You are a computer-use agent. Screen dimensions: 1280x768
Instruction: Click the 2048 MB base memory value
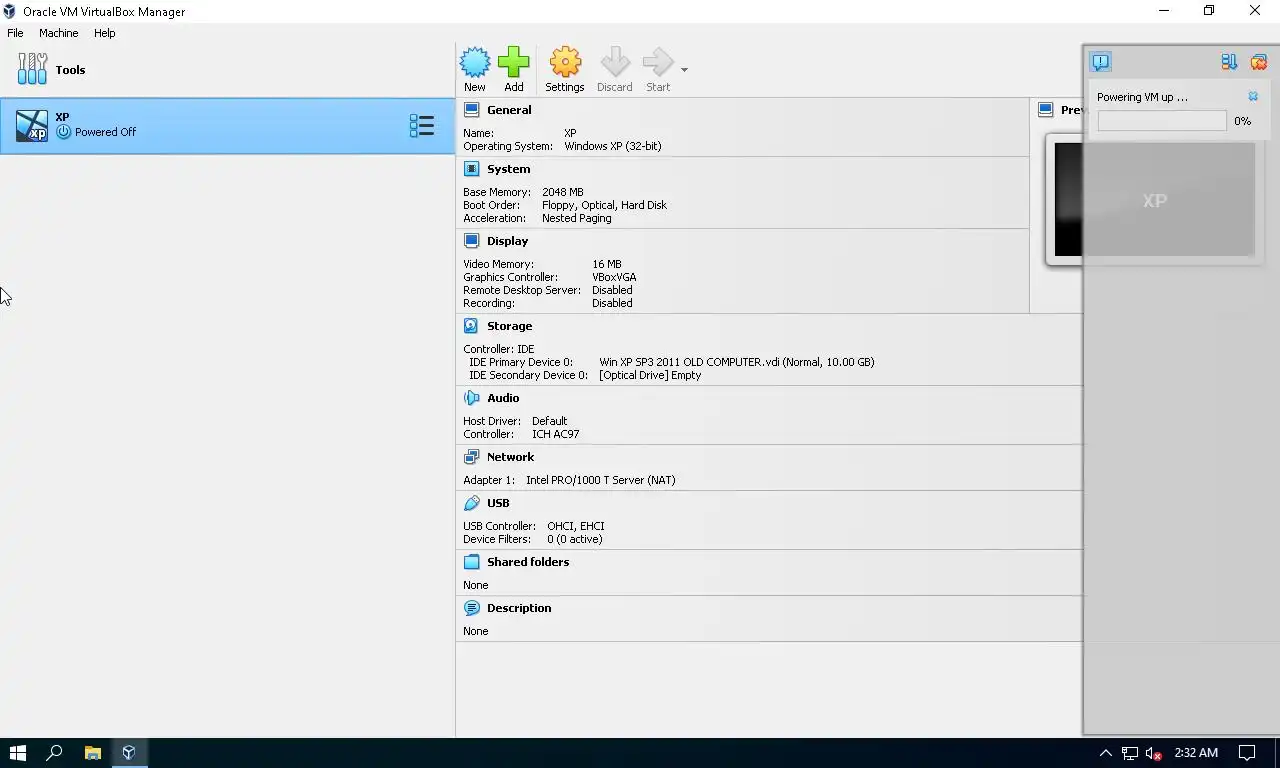(563, 192)
